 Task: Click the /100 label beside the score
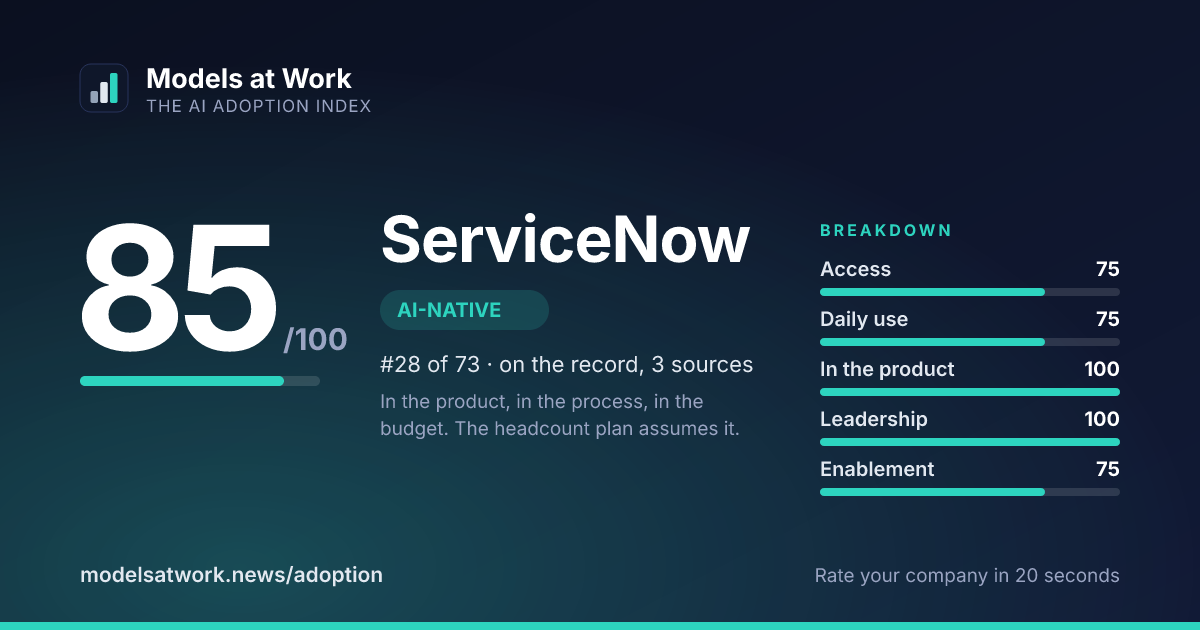point(315,340)
